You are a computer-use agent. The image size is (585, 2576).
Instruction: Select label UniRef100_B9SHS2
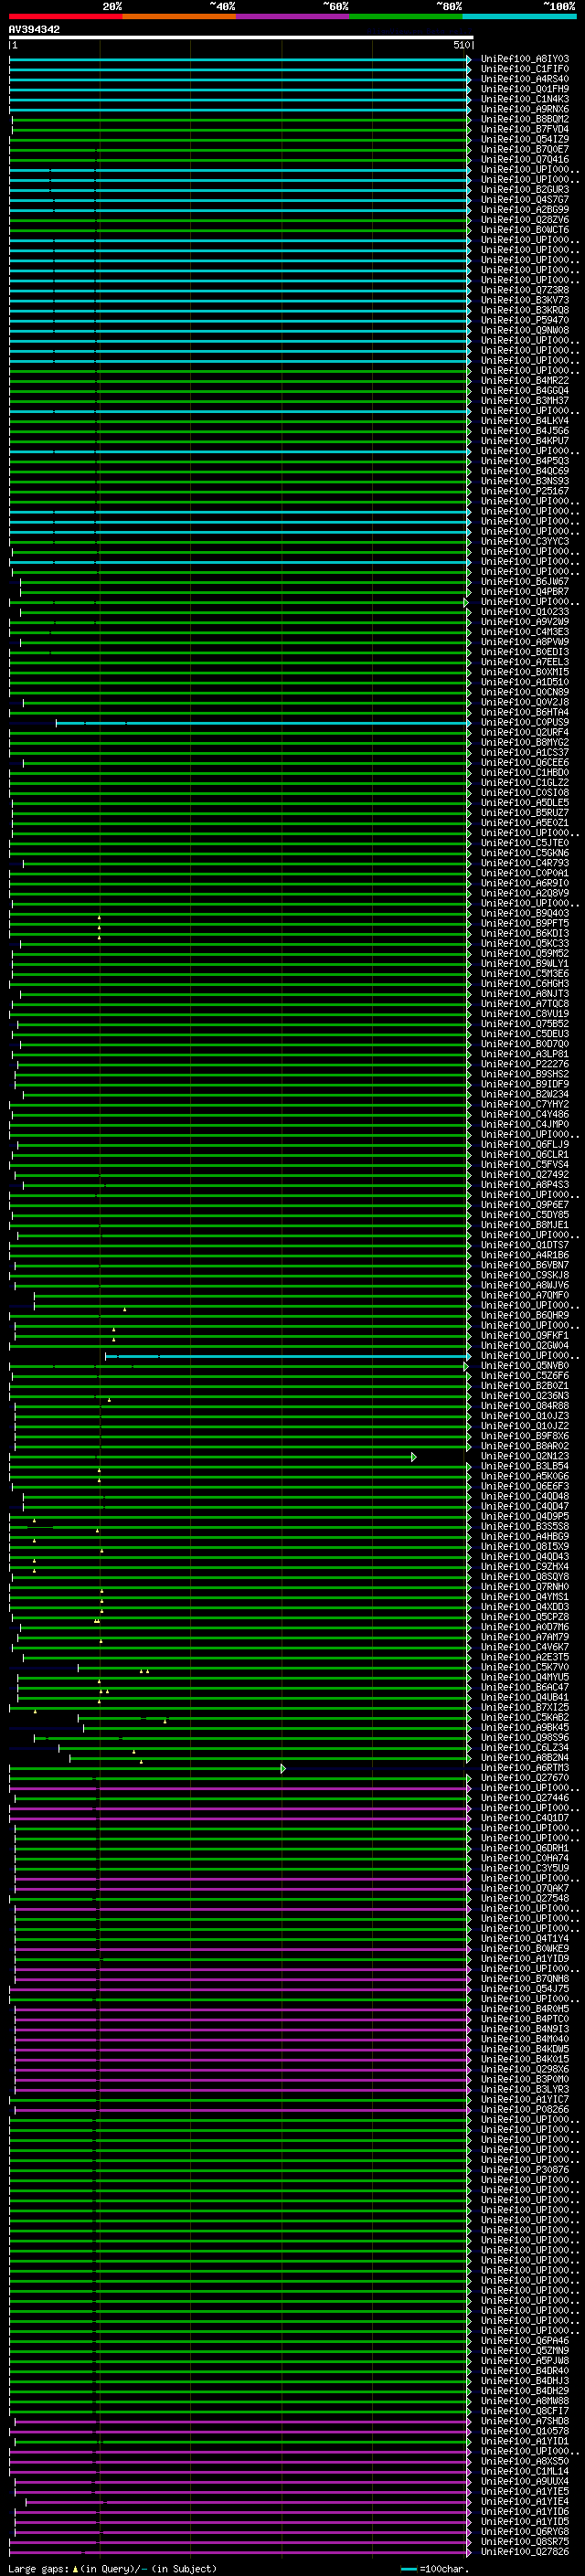(525, 1074)
